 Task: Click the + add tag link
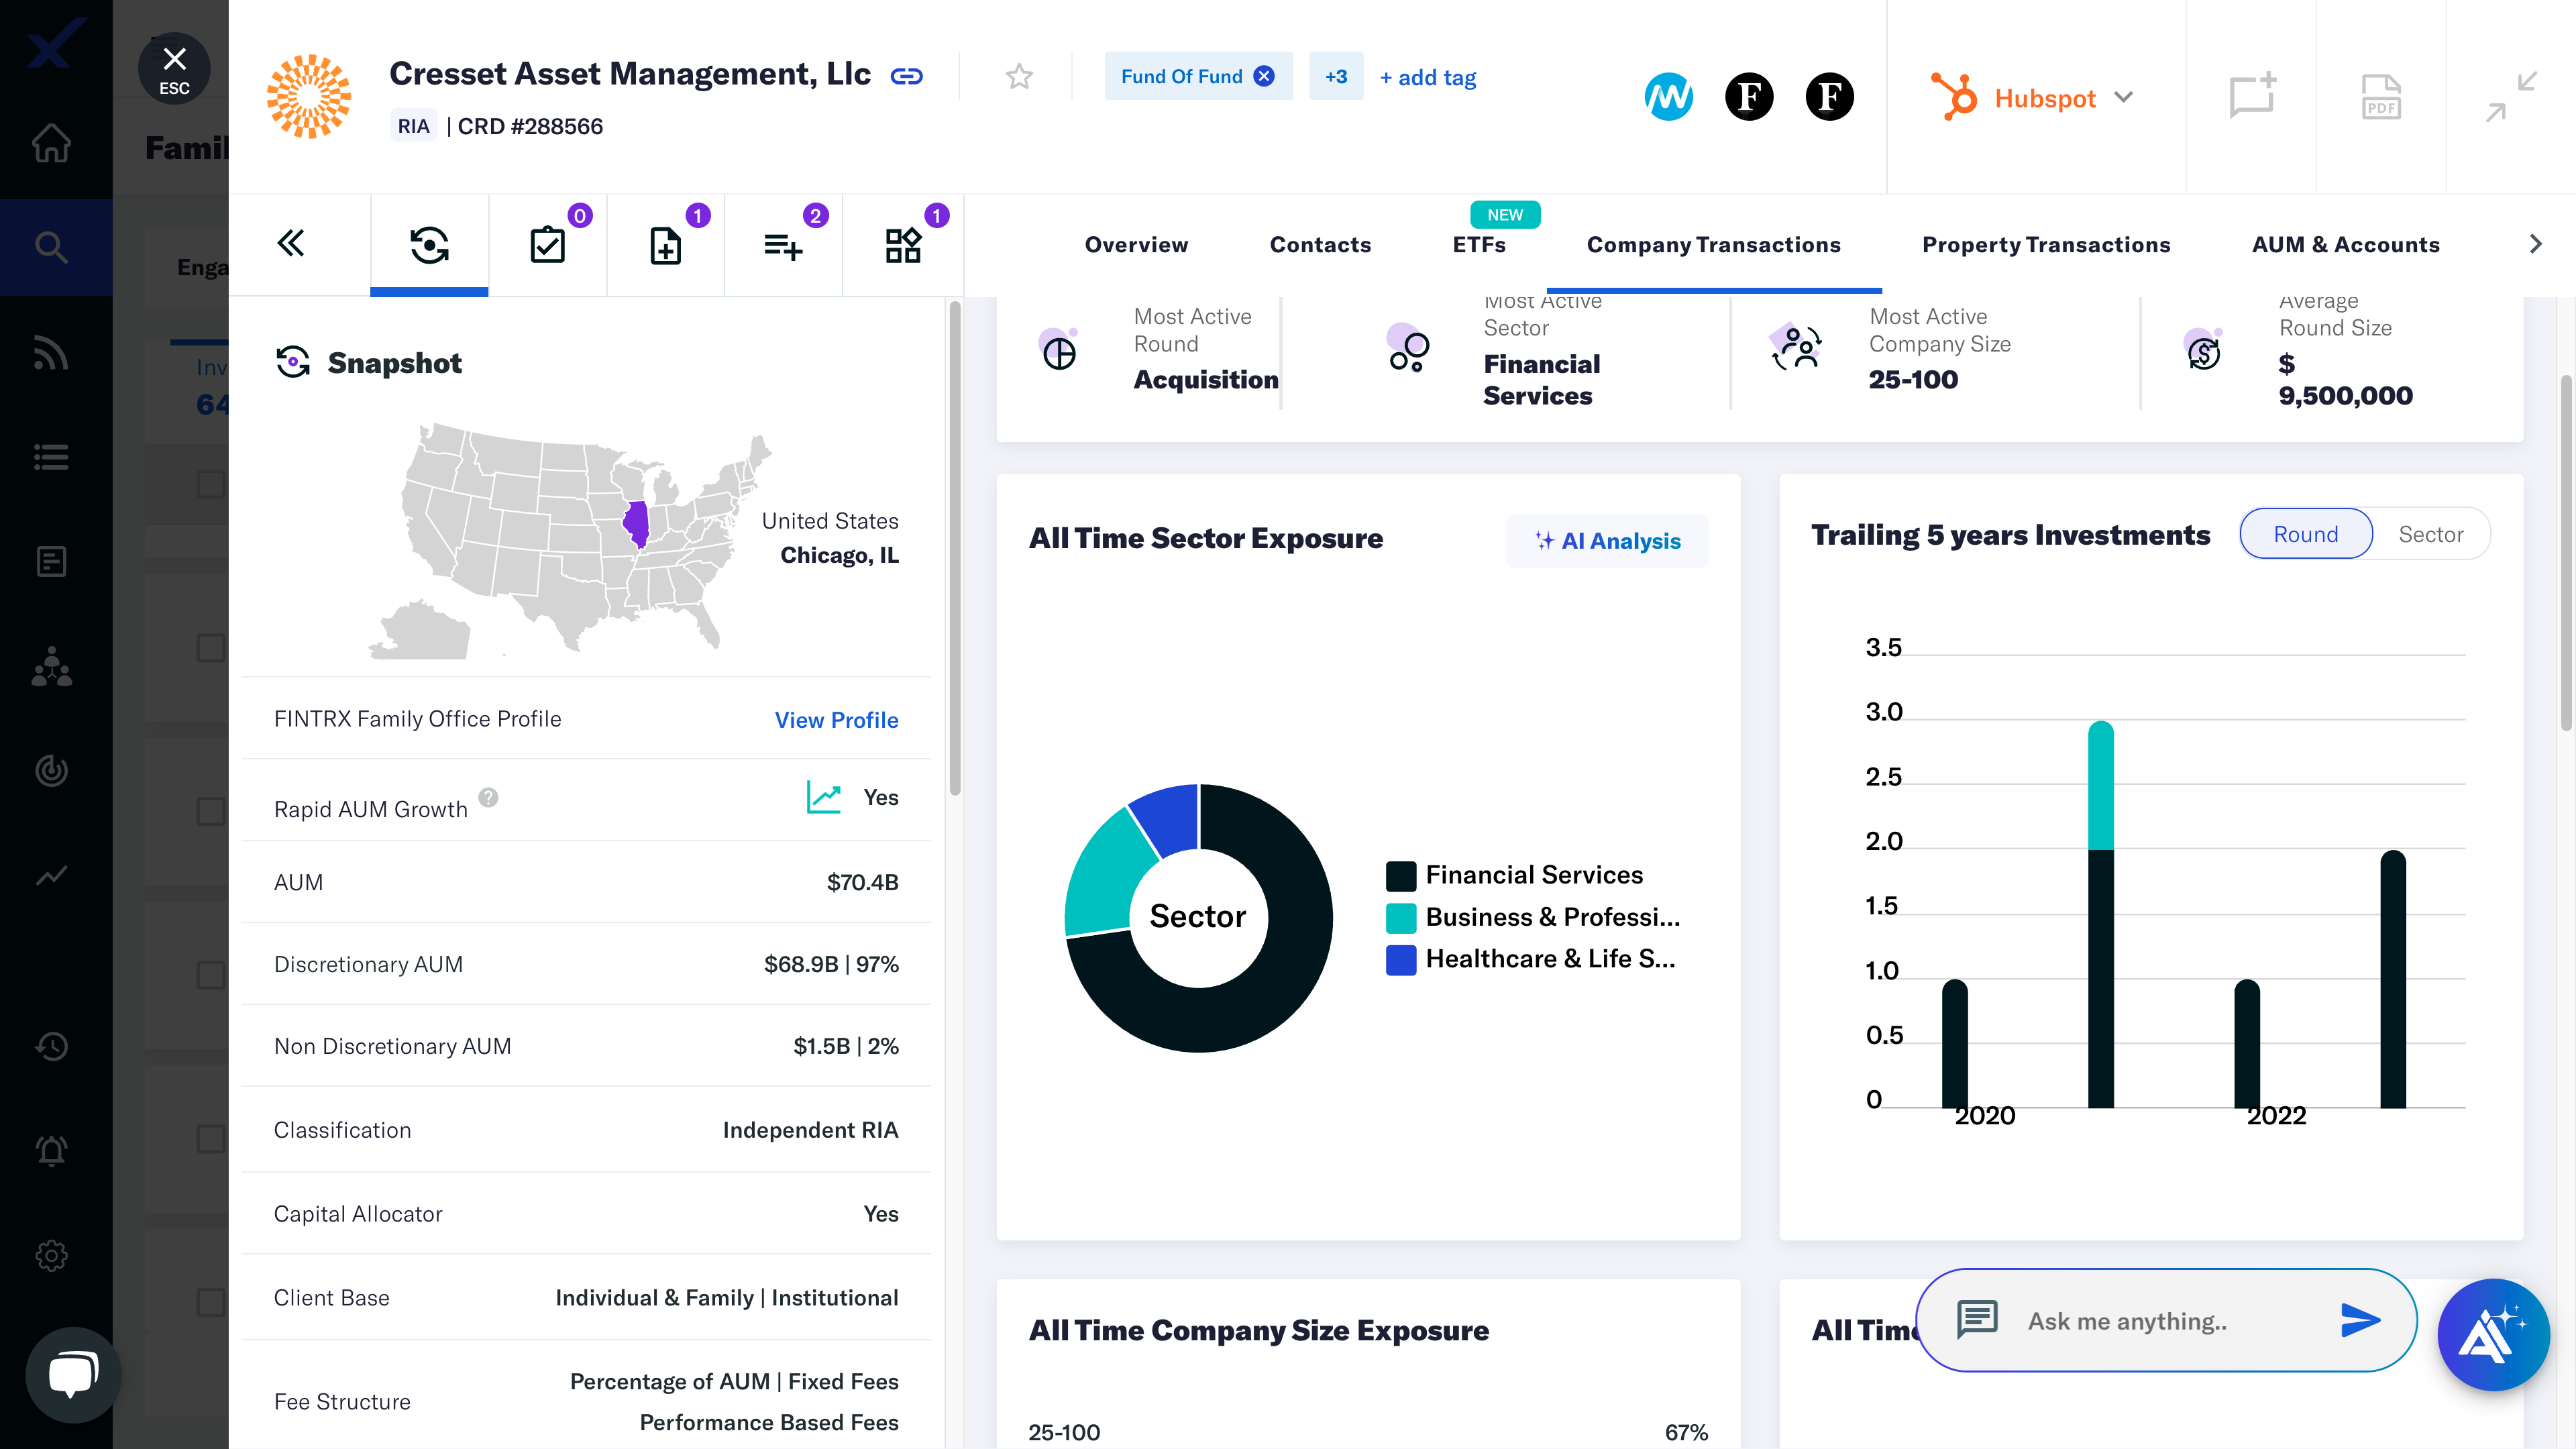[x=1428, y=78]
